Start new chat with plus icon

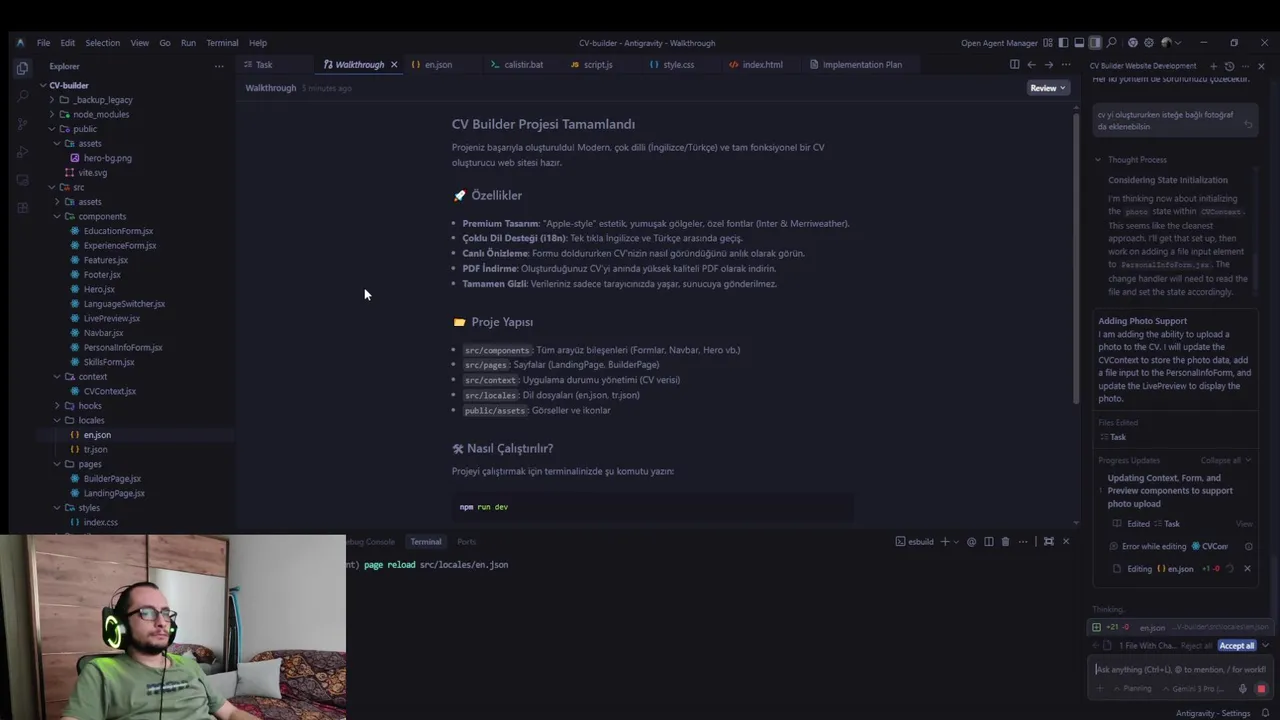1213,66
